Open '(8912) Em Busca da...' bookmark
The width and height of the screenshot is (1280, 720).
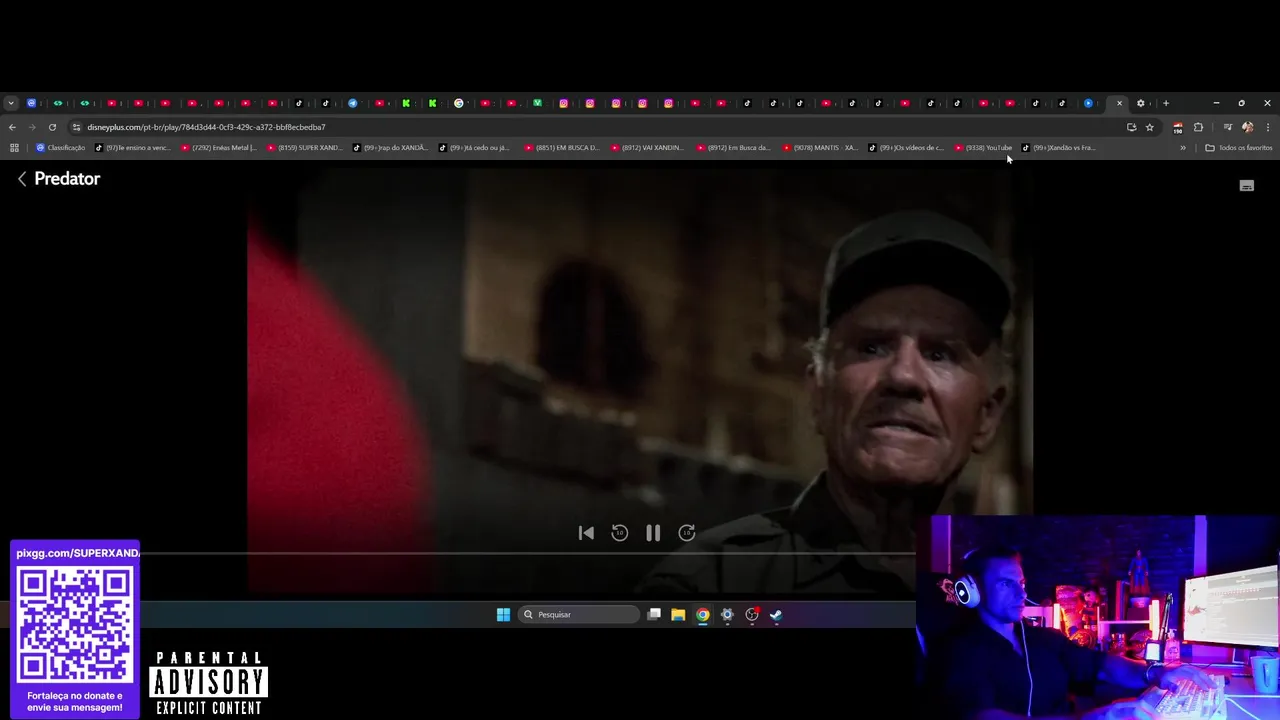coord(735,148)
